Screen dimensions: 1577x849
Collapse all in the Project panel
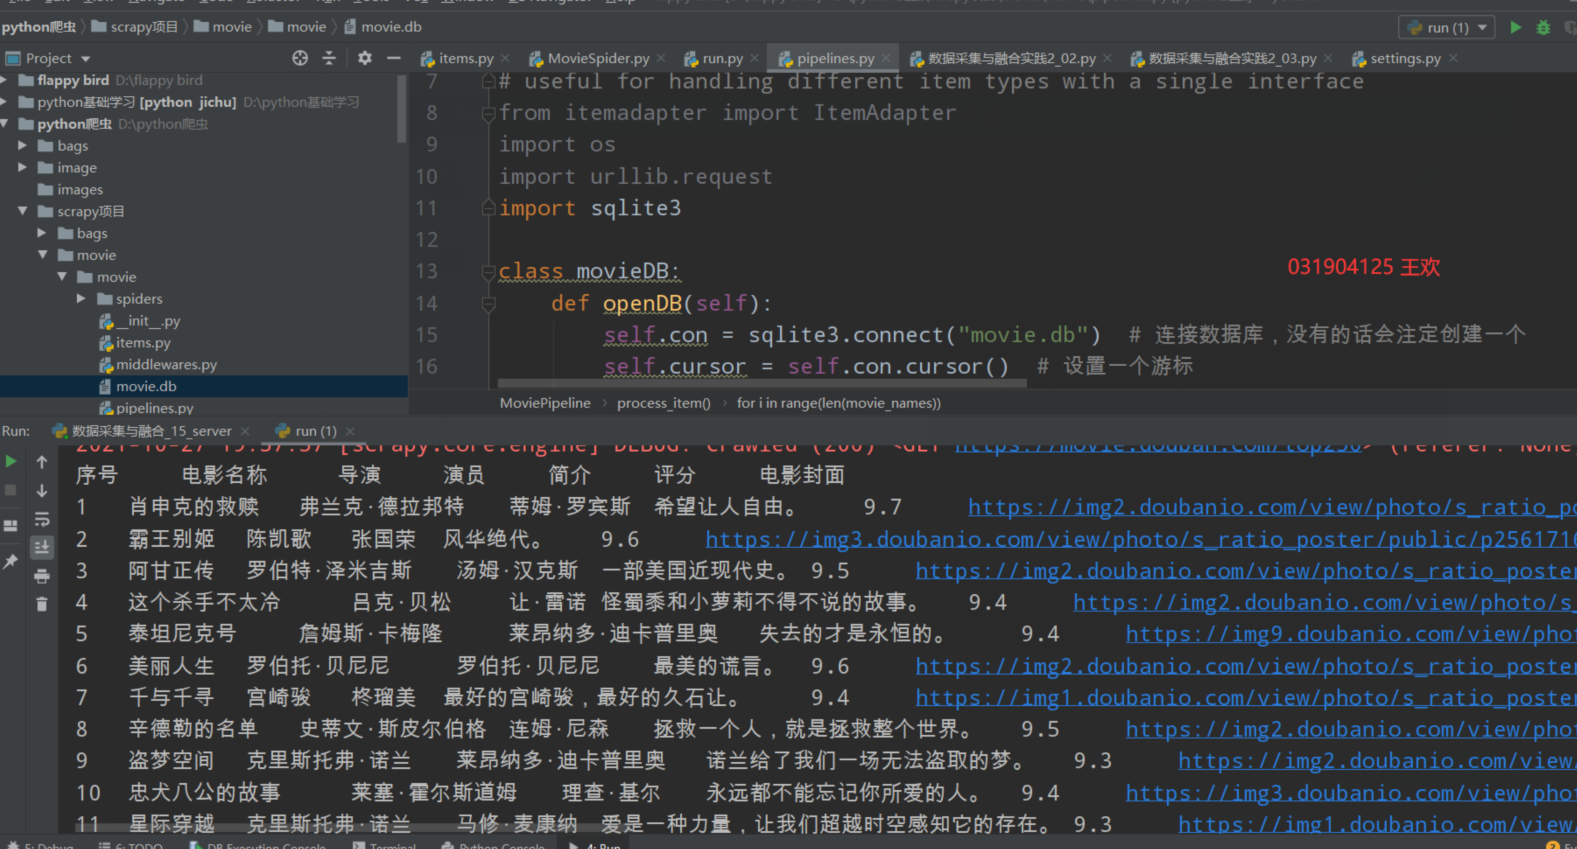point(329,58)
